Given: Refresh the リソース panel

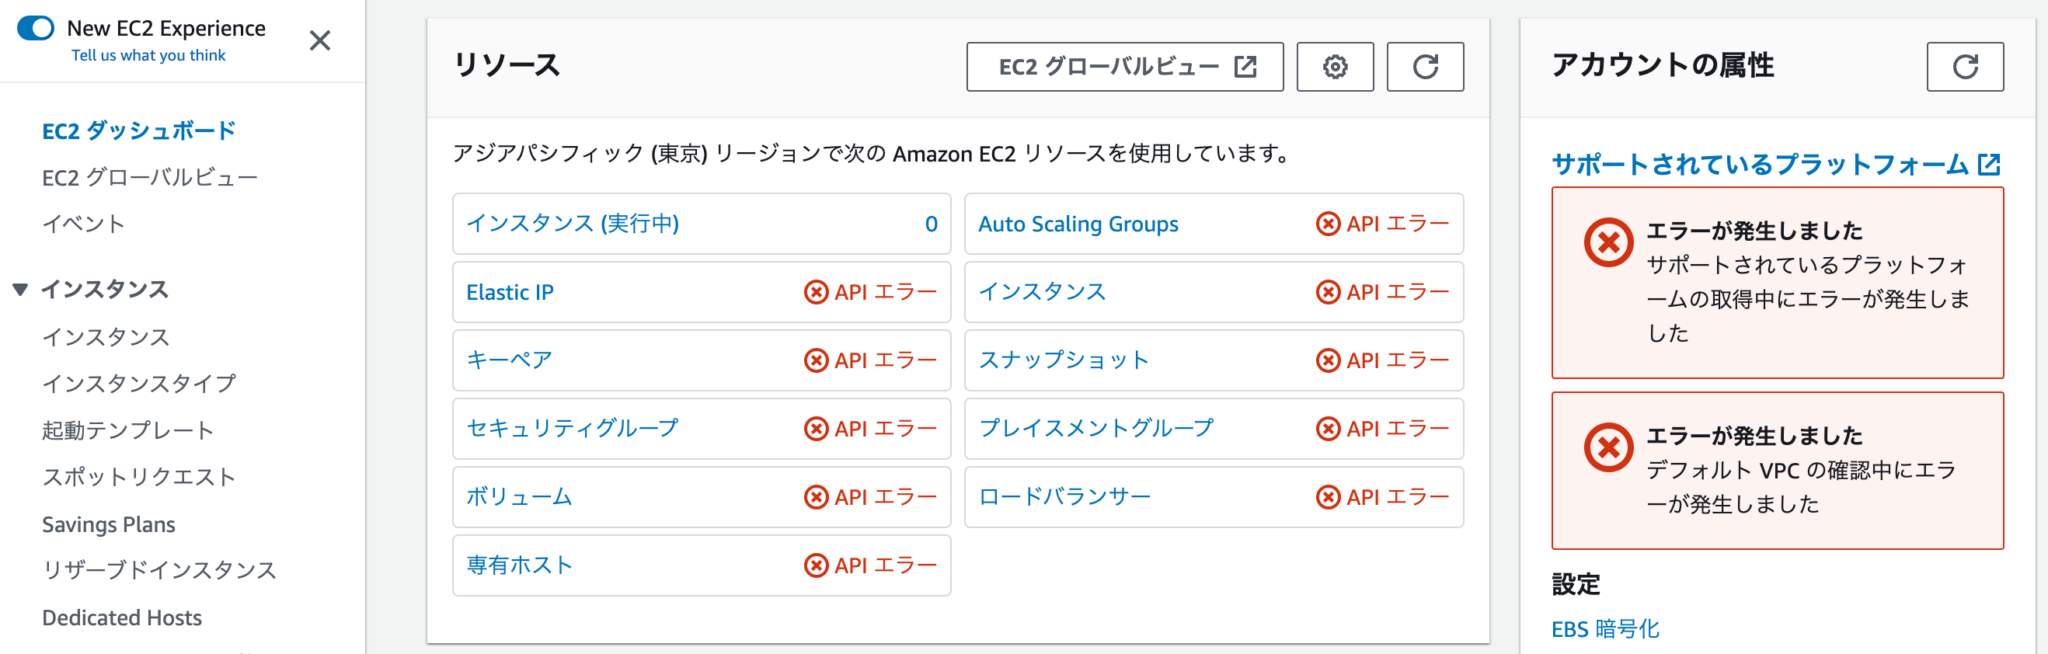Looking at the screenshot, I should [1424, 66].
